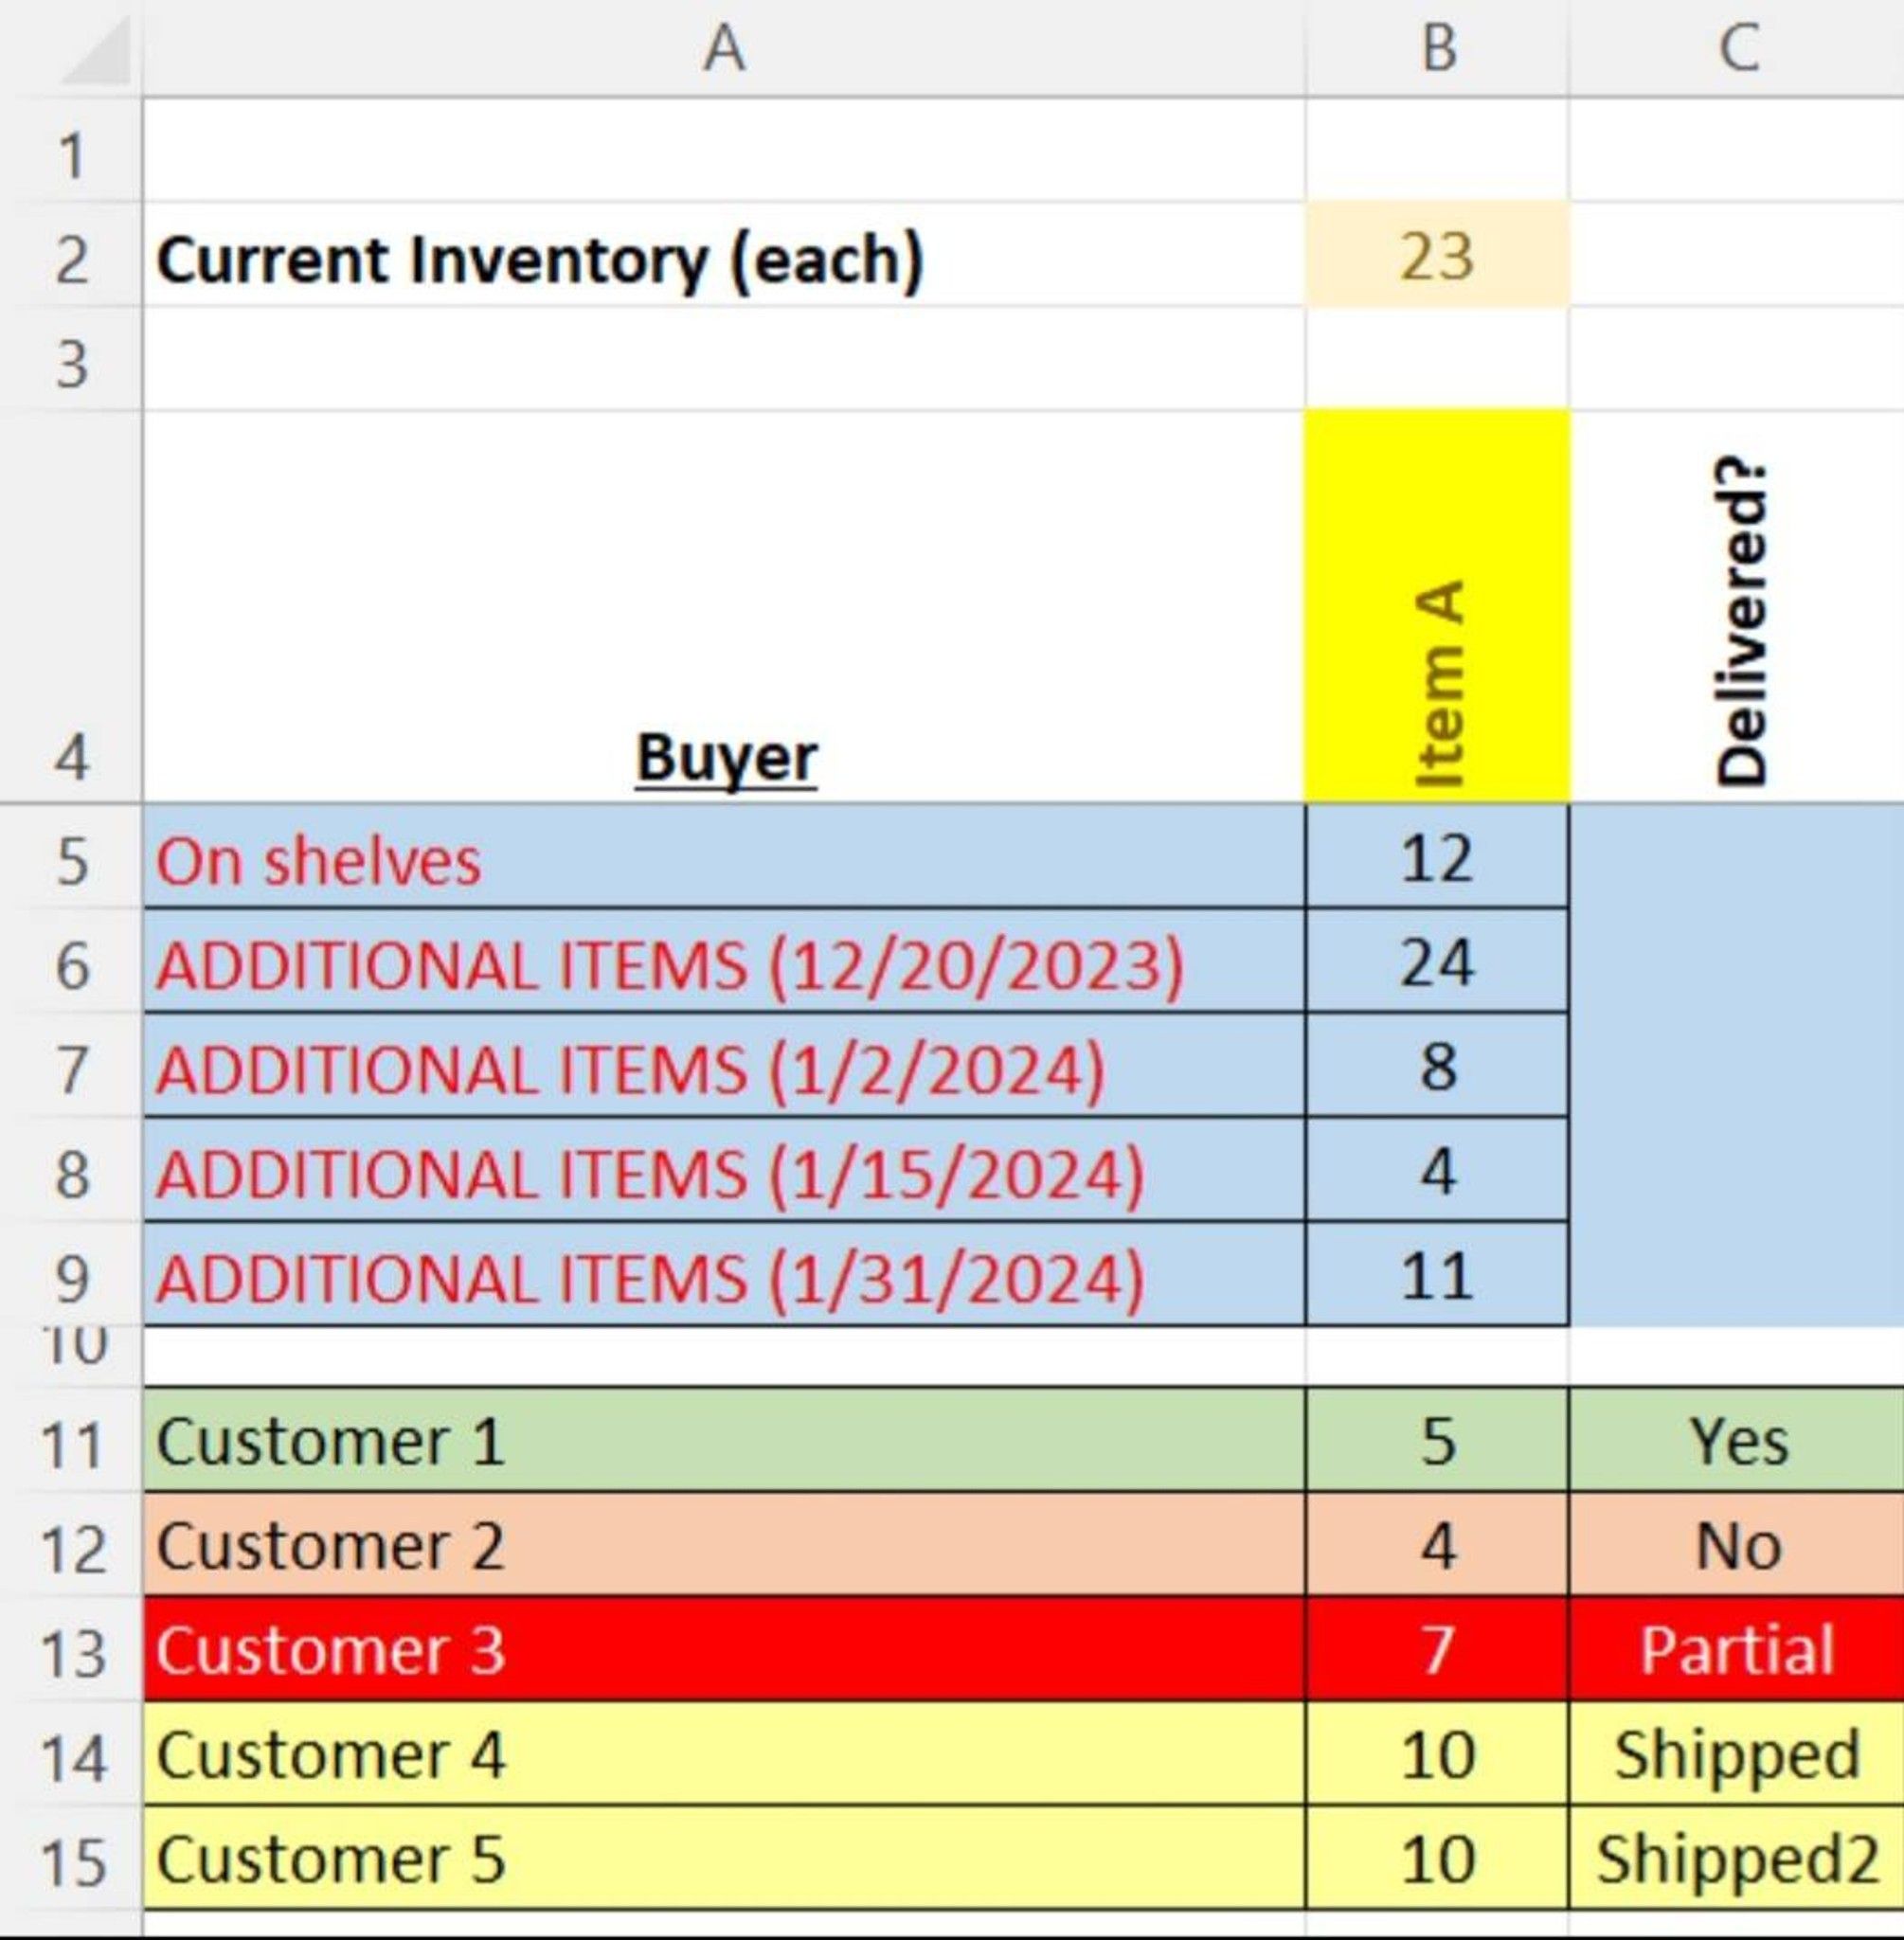Click the Current Inventory value 23 cell
The width and height of the screenshot is (1904, 1940).
[1437, 255]
